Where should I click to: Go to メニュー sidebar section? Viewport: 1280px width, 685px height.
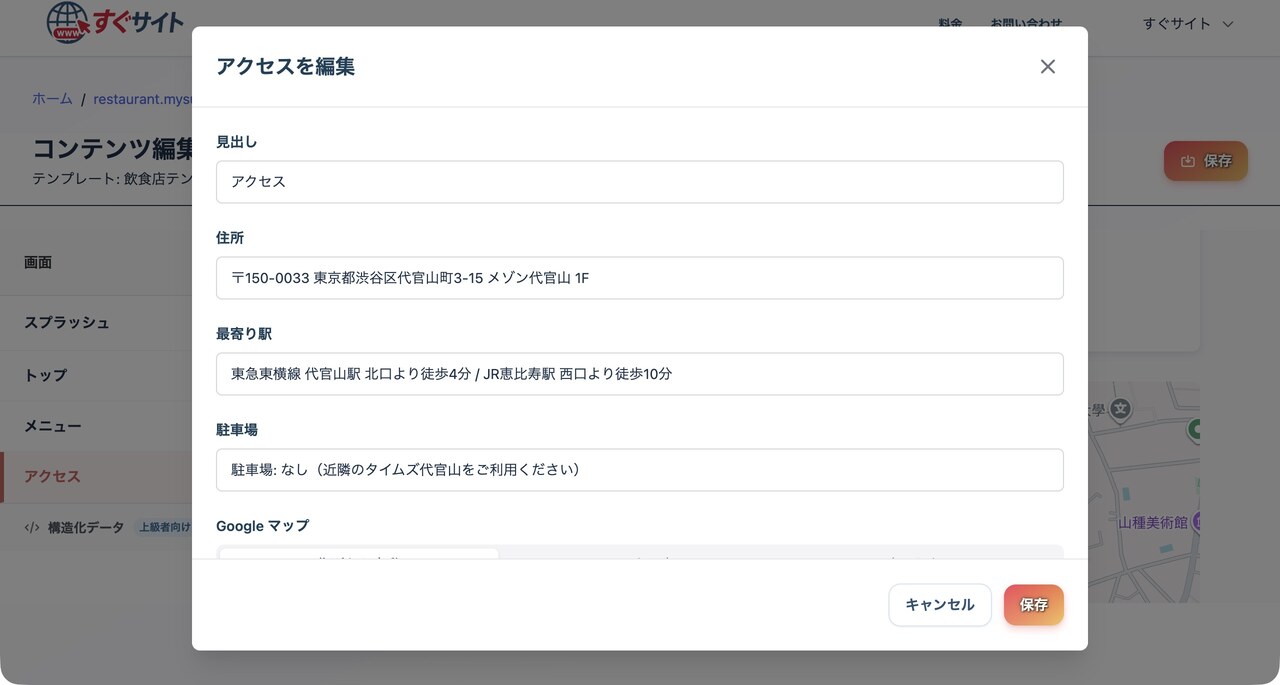click(53, 426)
